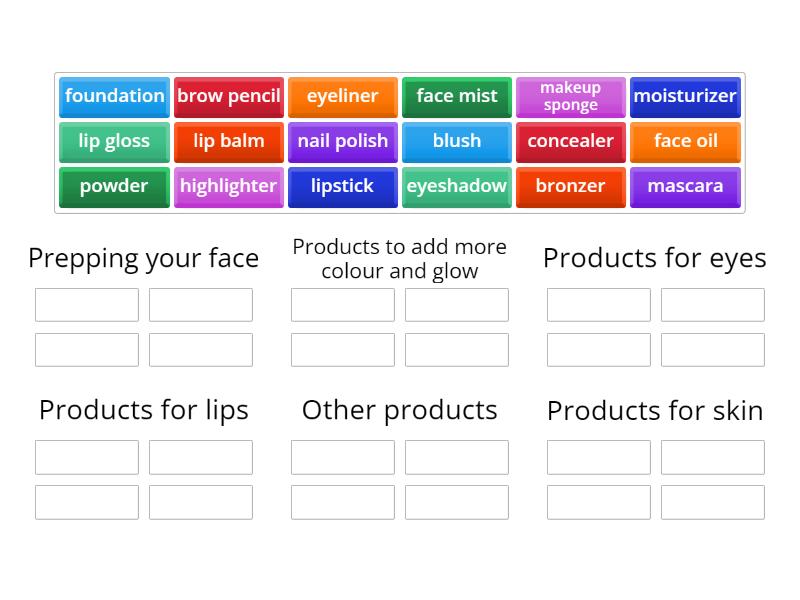Select the mascara tile

tap(685, 187)
